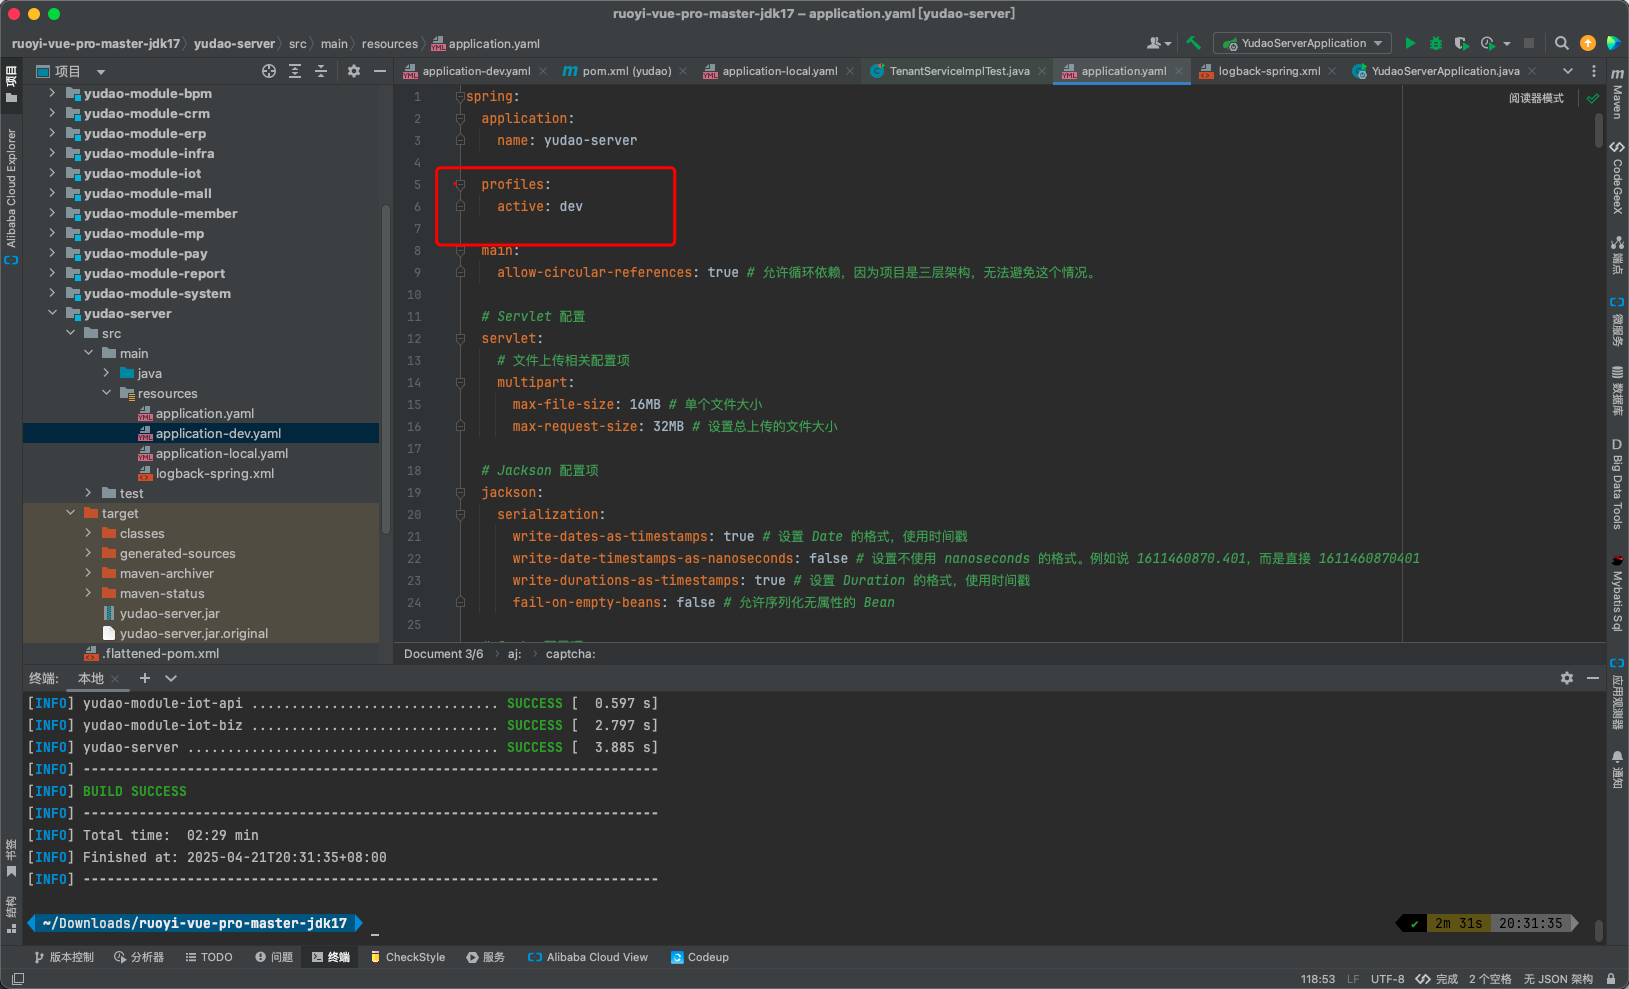The image size is (1629, 989).
Task: Toggle reader mode label in the editor
Action: (x=1536, y=98)
